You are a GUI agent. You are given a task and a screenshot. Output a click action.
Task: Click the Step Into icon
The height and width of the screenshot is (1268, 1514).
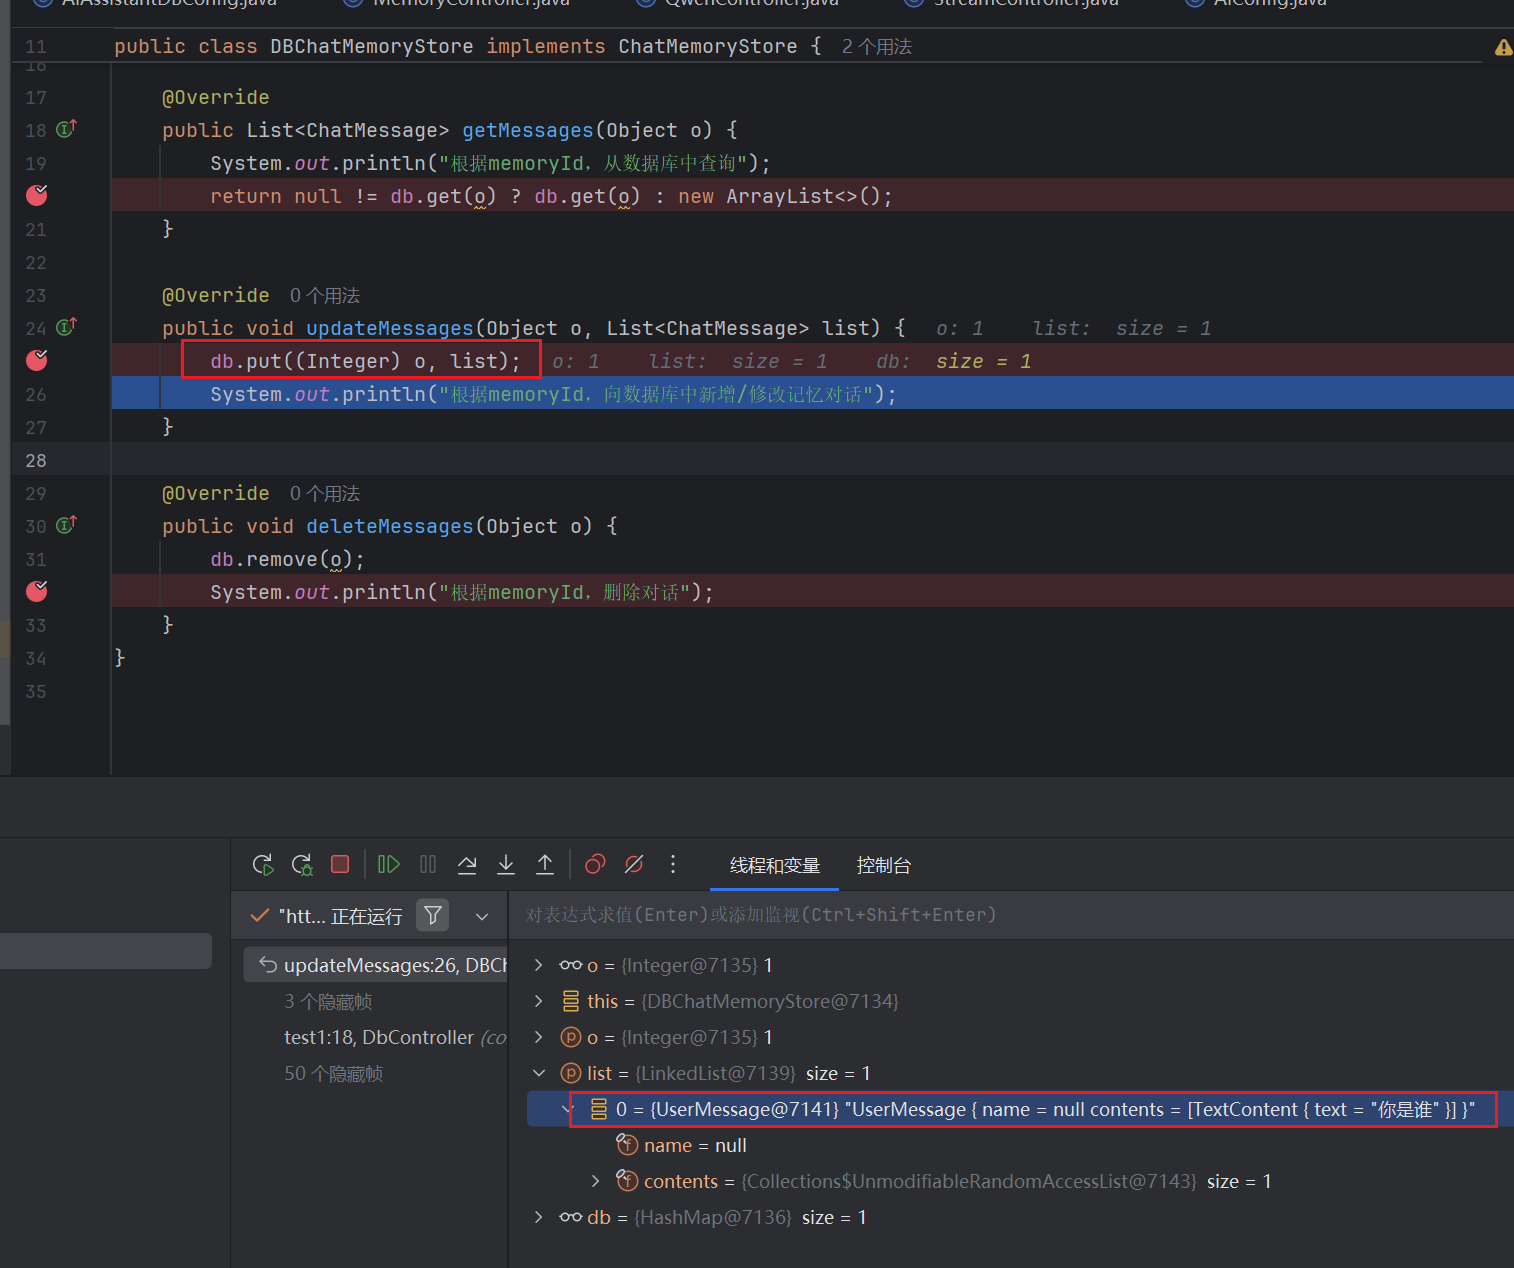tap(506, 864)
